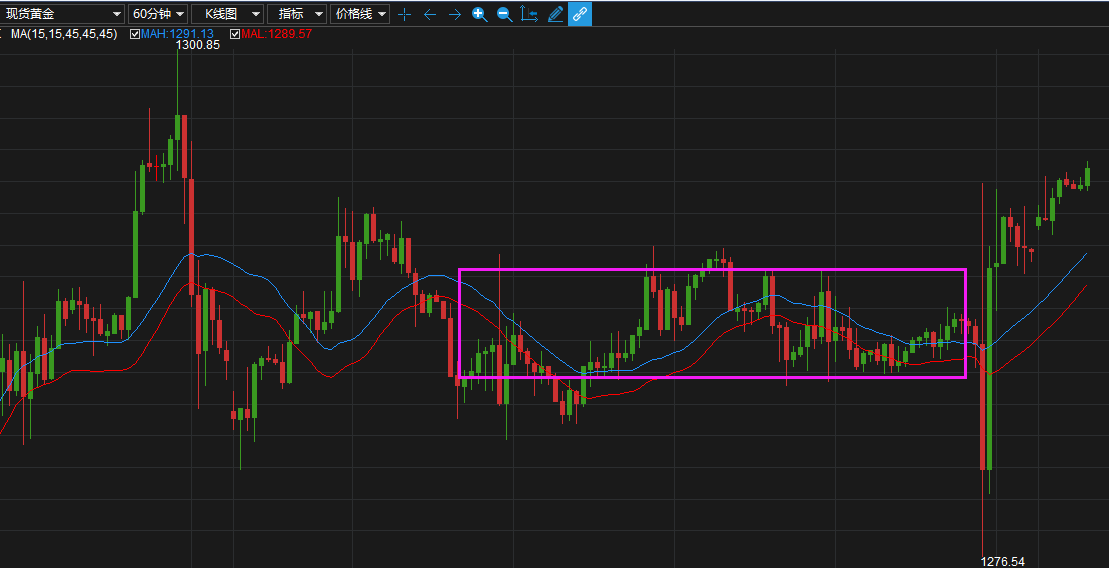Expand the 指标 indicators dropdown
This screenshot has height=568, width=1109.
[x=297, y=13]
